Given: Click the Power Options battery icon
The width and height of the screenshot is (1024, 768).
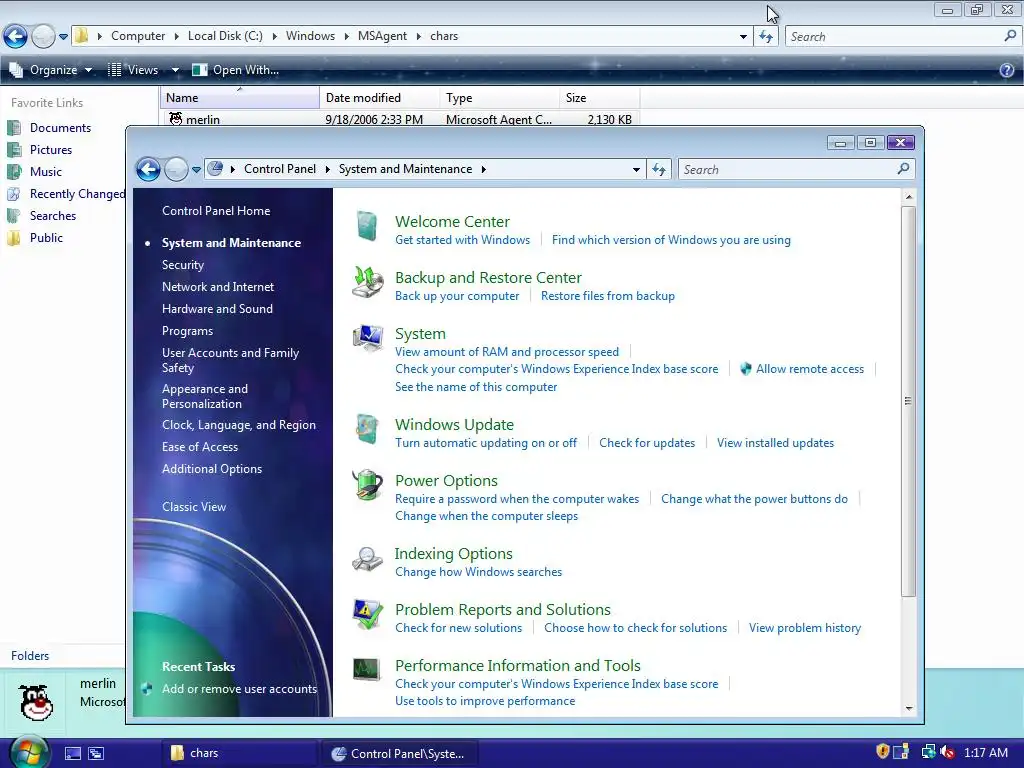Looking at the screenshot, I should tap(368, 485).
